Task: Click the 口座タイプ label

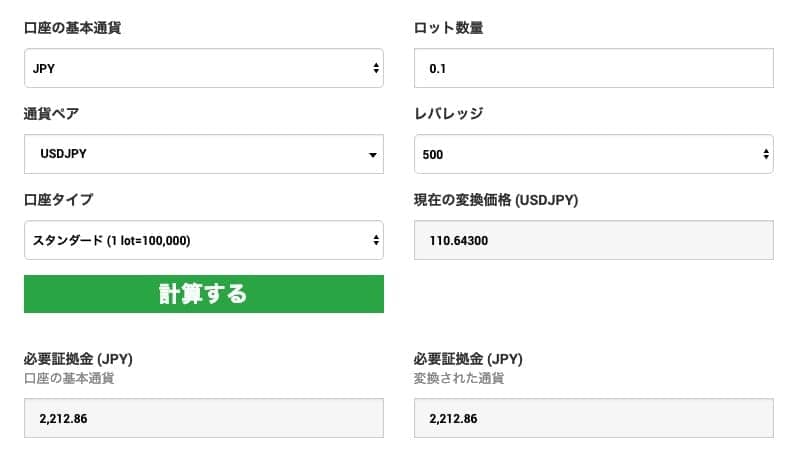Action: (x=58, y=200)
